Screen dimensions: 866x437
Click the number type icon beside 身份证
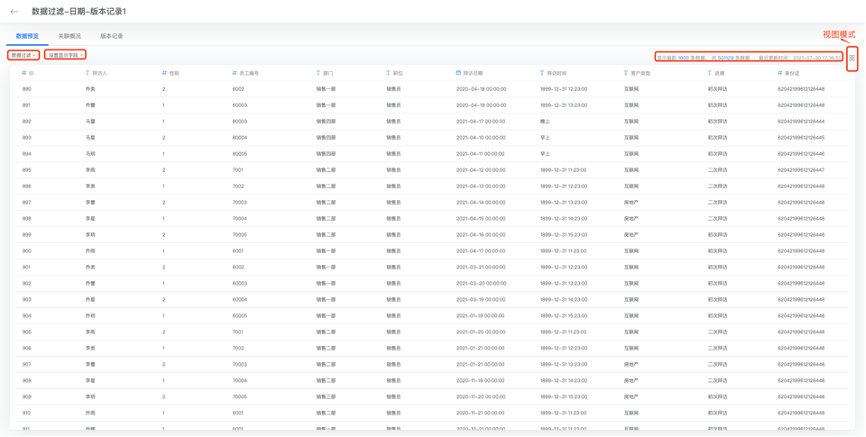pos(780,73)
